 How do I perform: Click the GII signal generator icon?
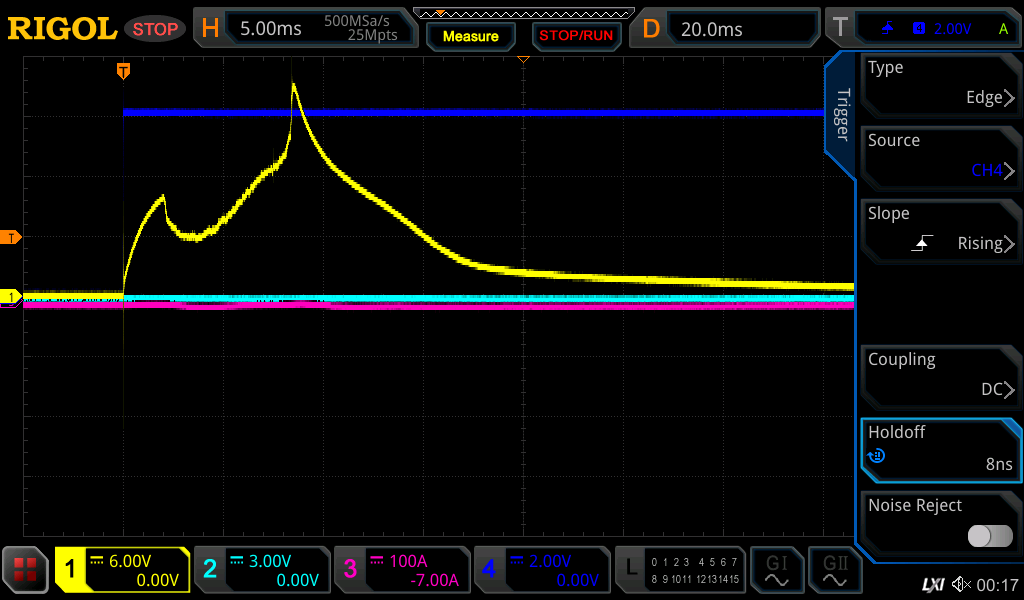point(834,570)
